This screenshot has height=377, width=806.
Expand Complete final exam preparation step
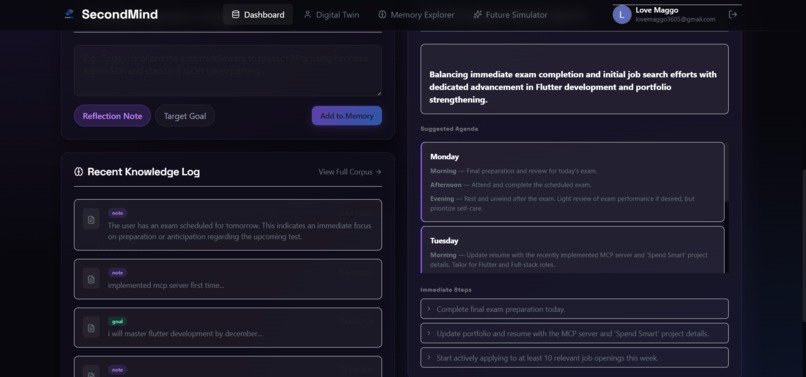click(574, 309)
